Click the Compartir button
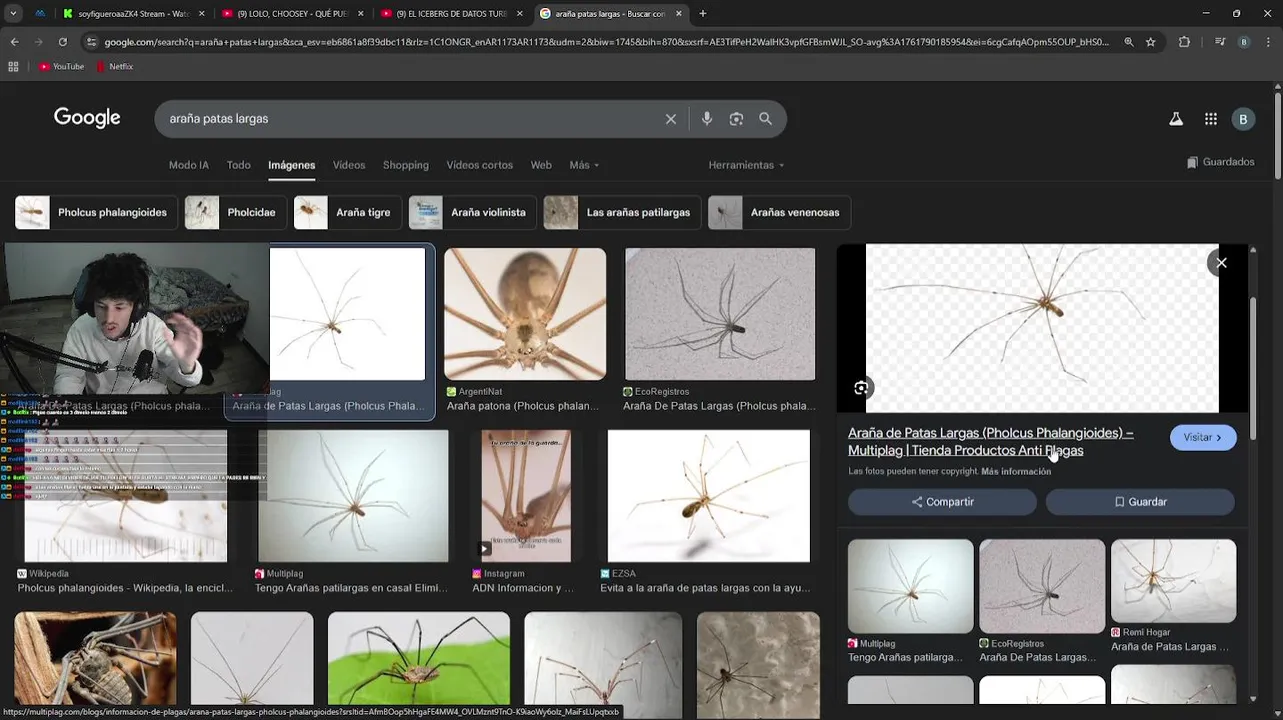 942,502
